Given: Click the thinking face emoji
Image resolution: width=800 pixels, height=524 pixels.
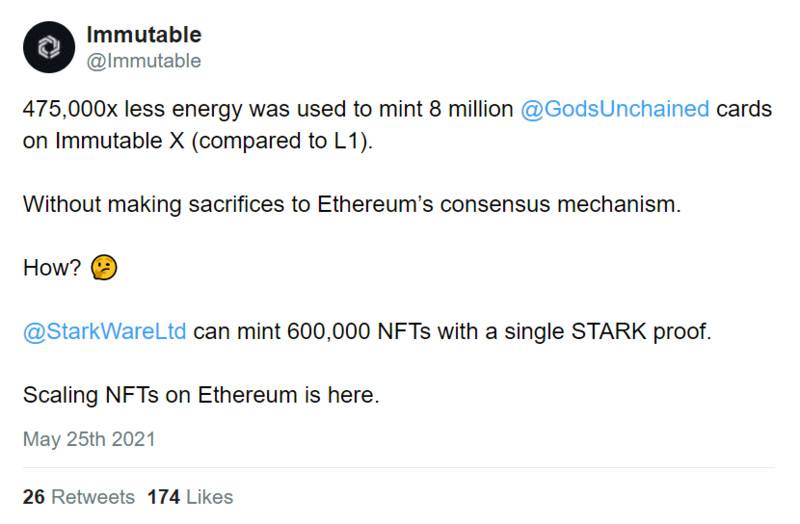Looking at the screenshot, I should tap(104, 267).
